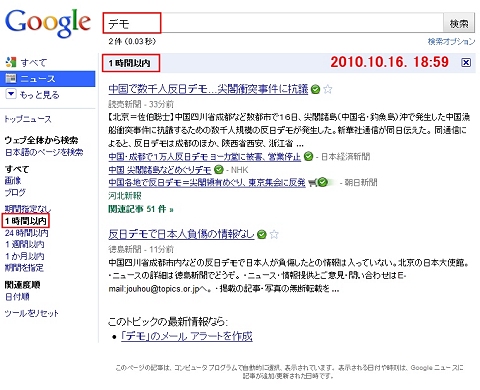The width and height of the screenshot is (480, 390).
Task: Click the Google logo
Action: click(48, 23)
